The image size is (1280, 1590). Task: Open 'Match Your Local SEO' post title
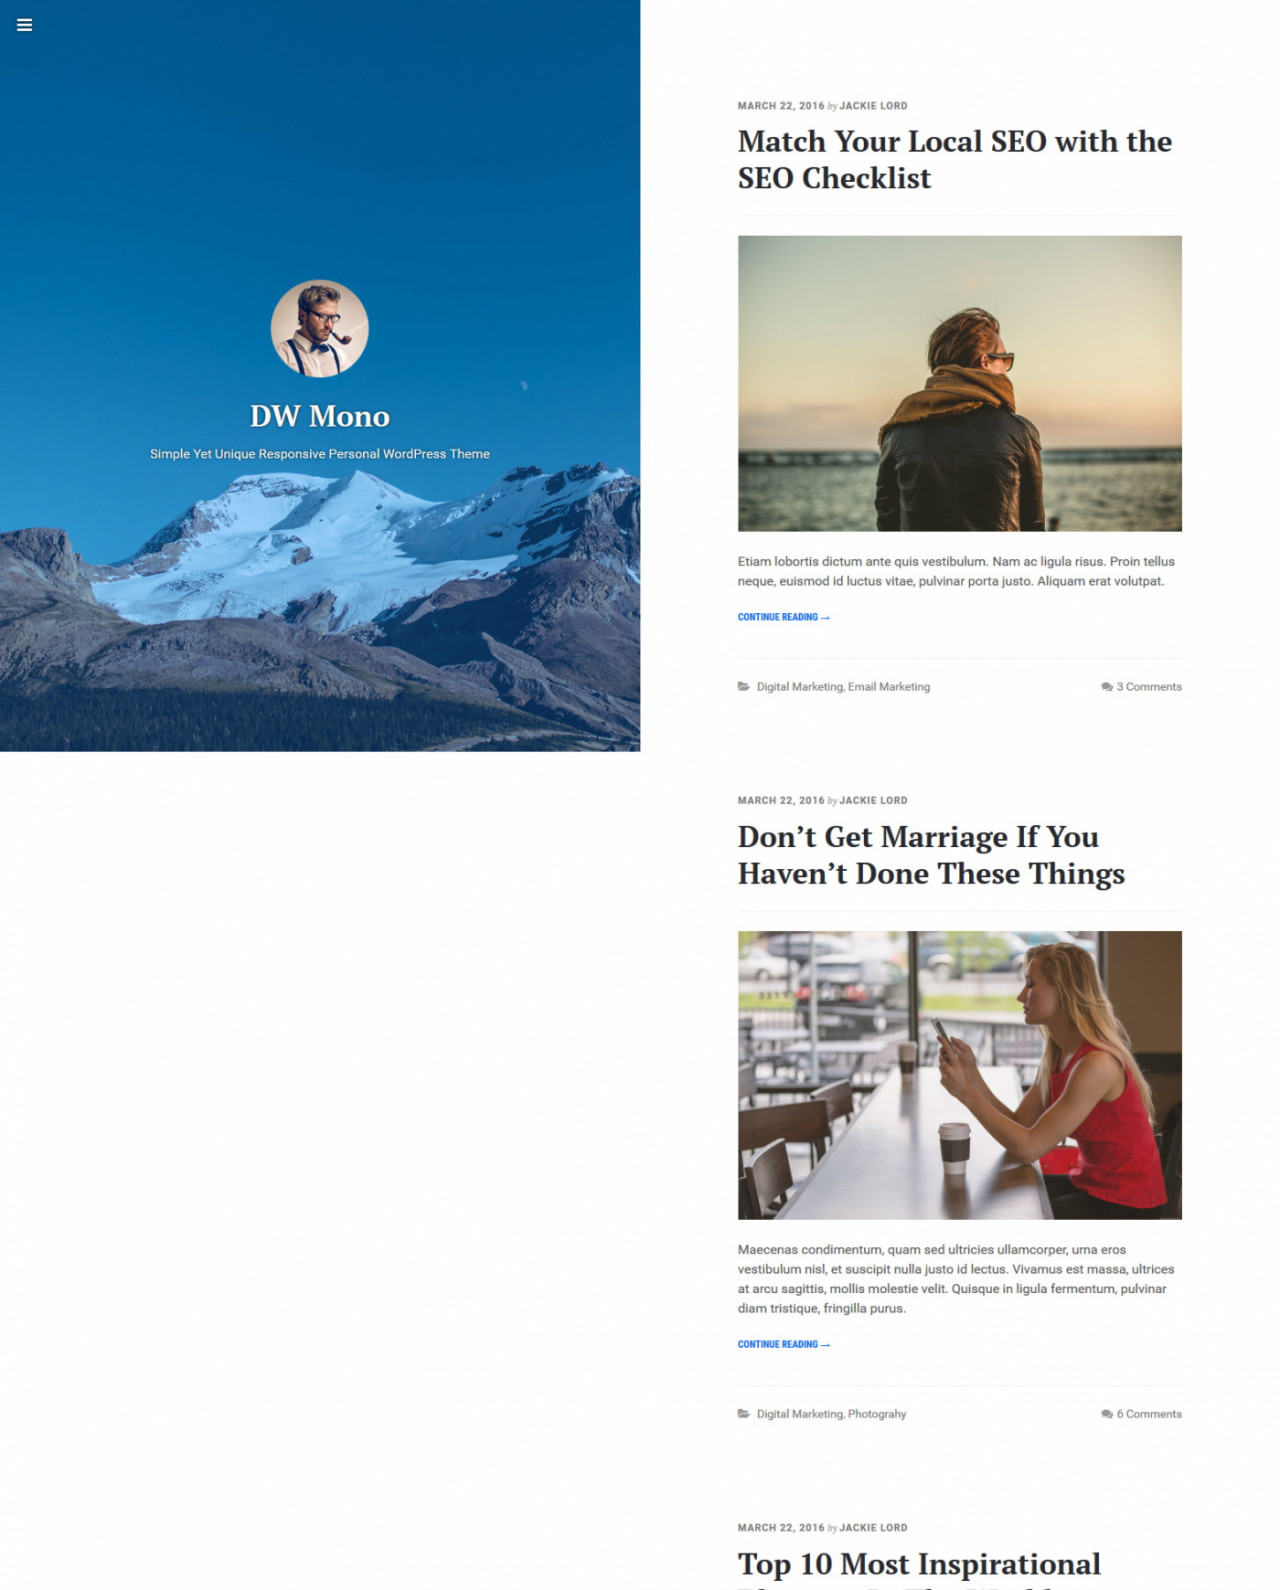pyautogui.click(x=955, y=159)
